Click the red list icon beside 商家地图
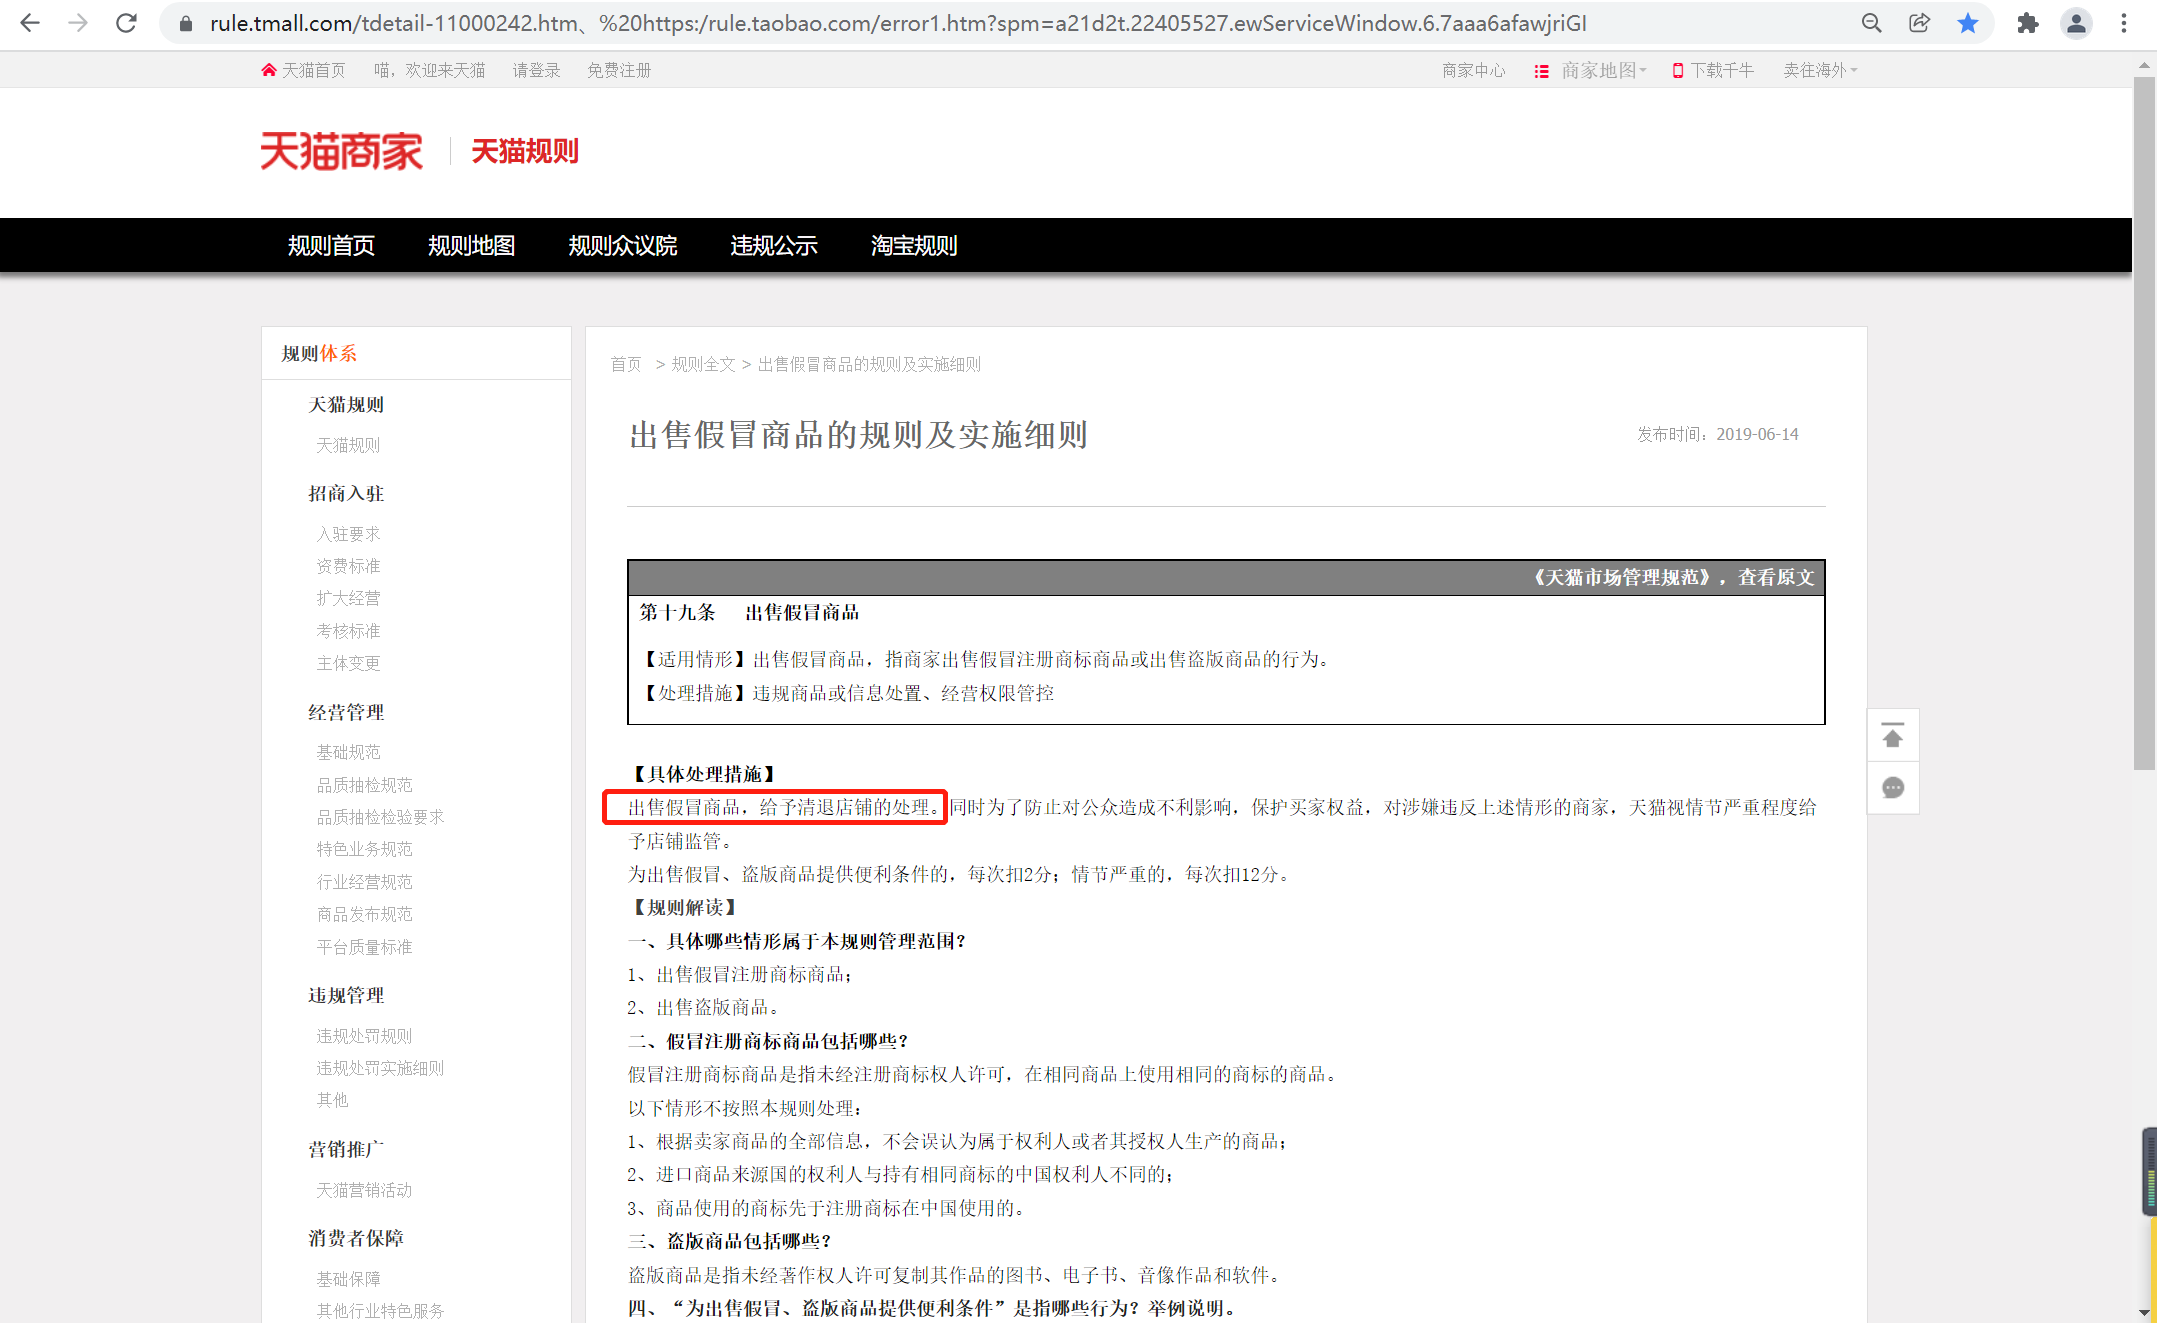 (x=1540, y=70)
